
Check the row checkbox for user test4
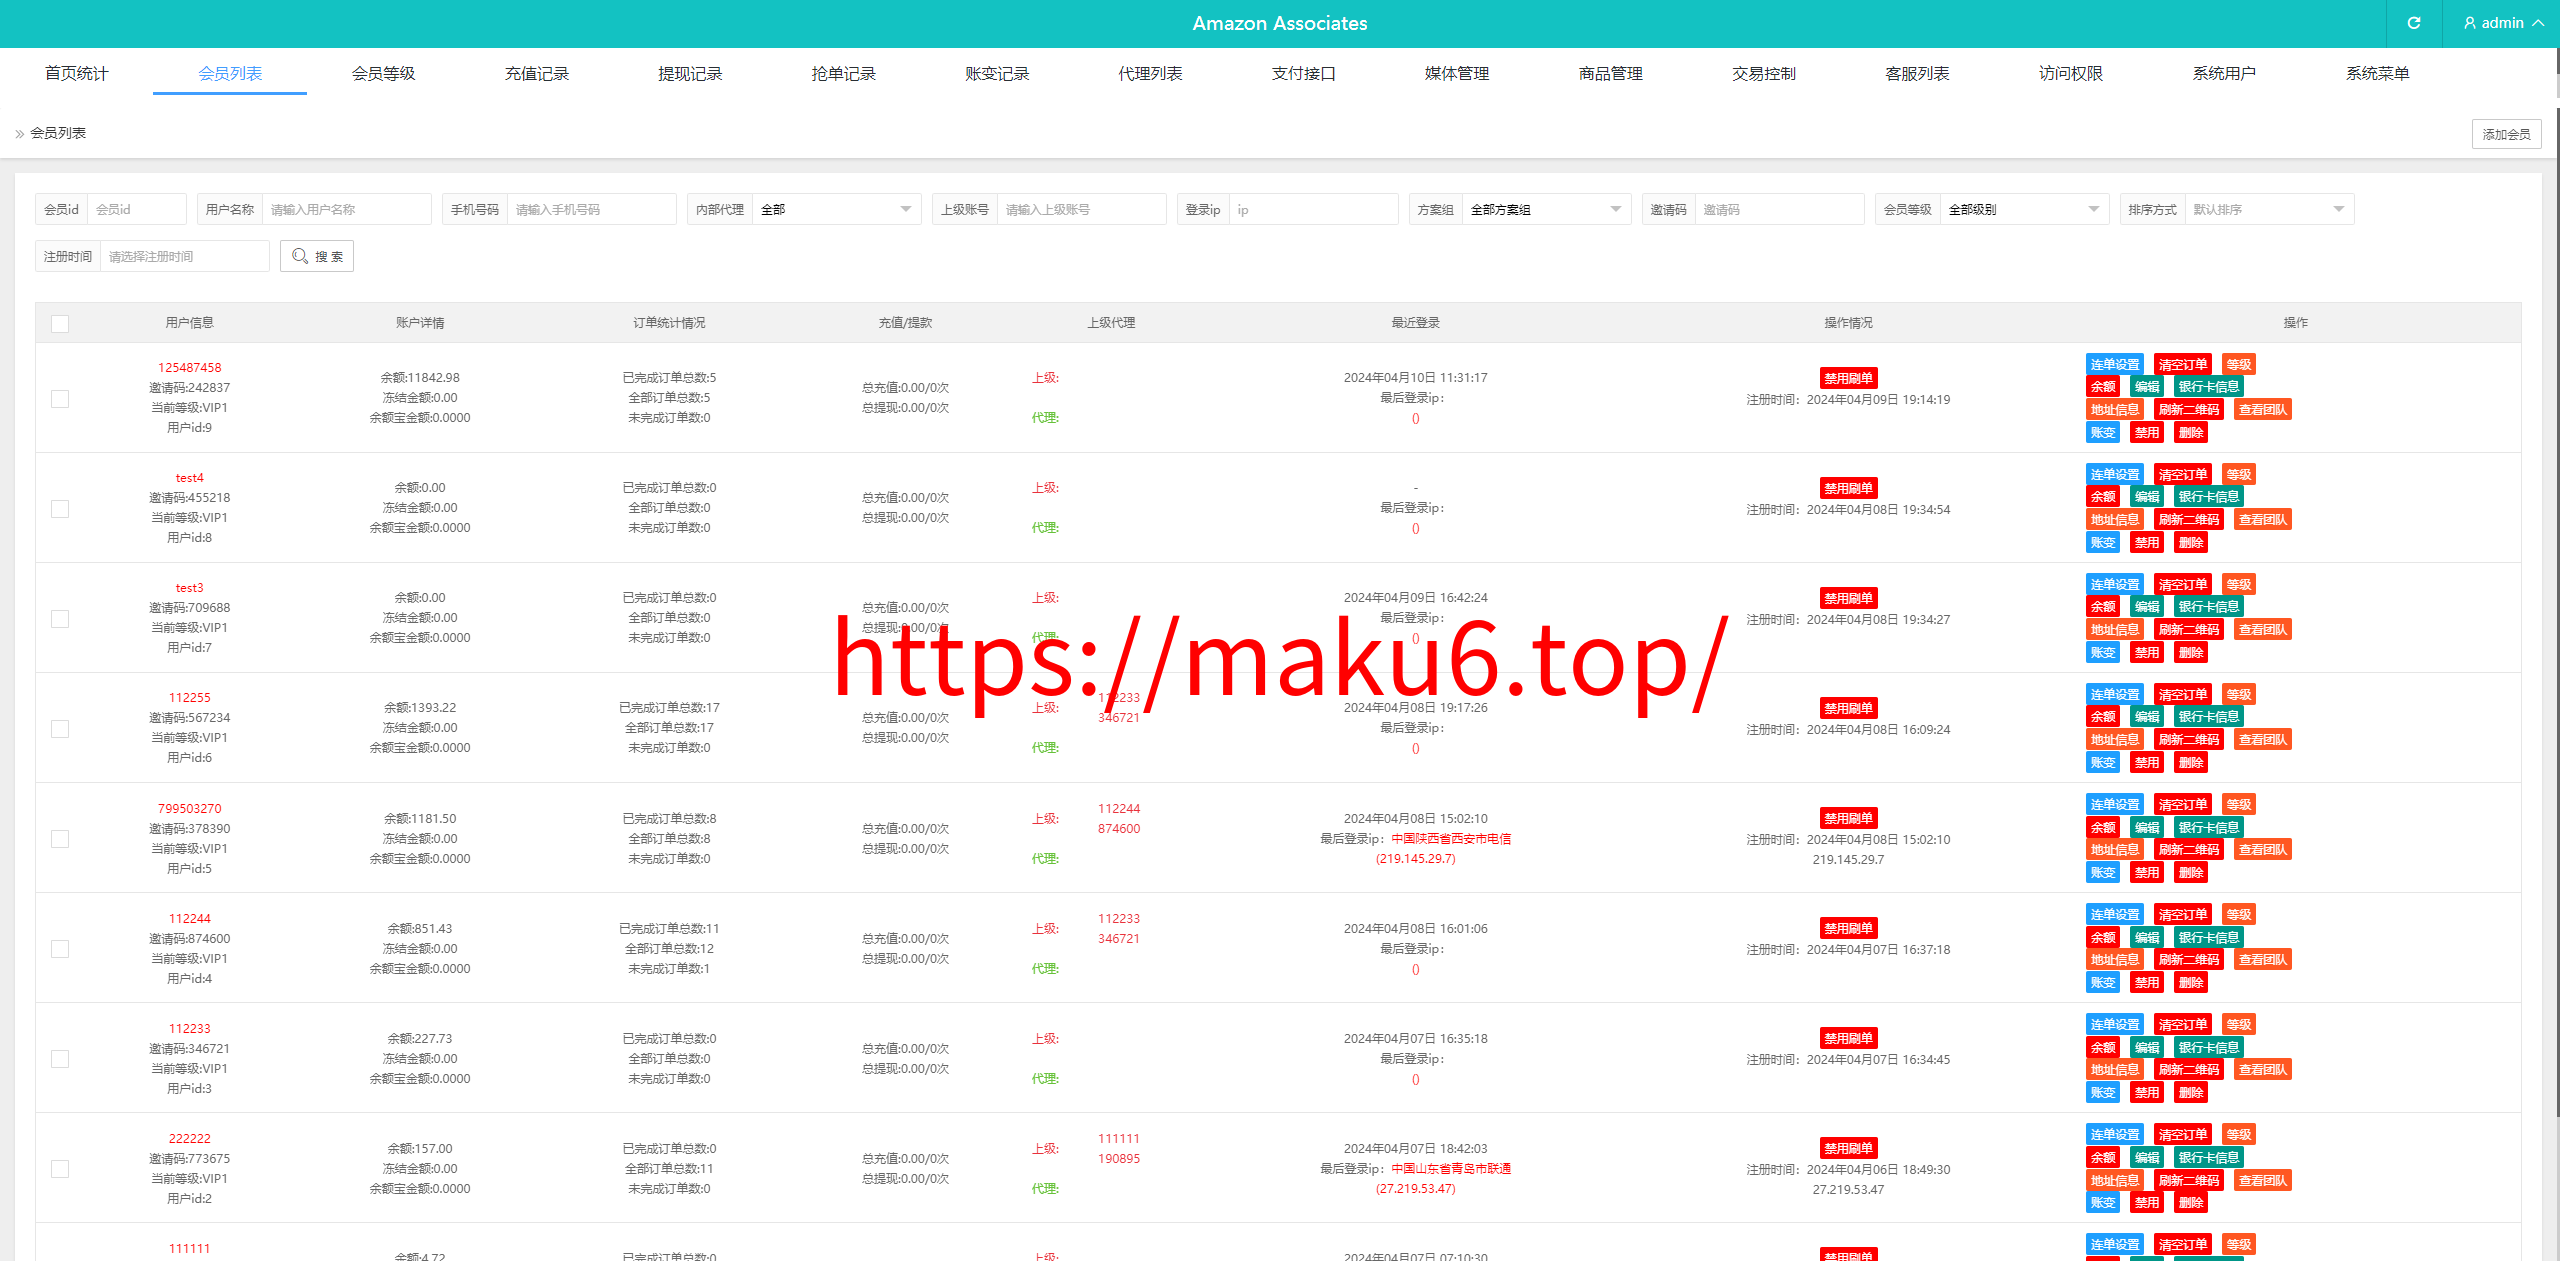(x=60, y=508)
